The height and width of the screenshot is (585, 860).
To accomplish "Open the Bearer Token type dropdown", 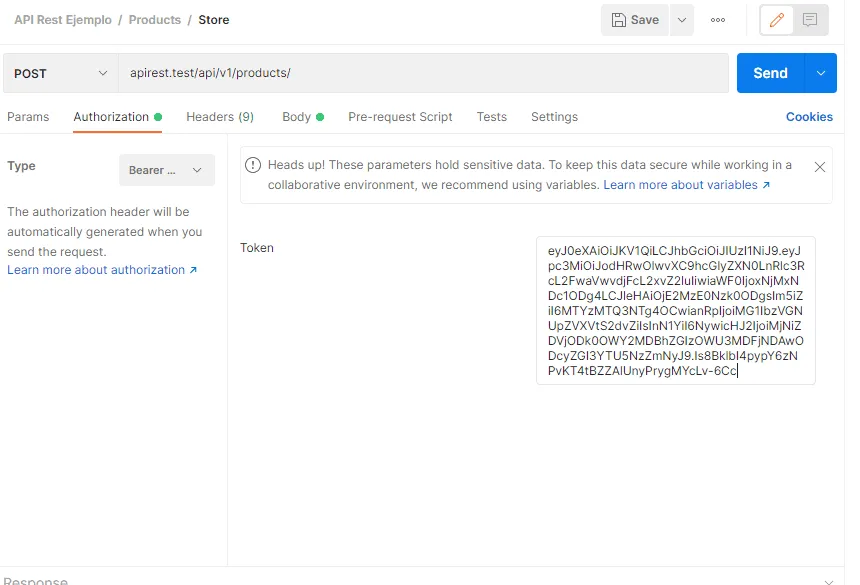I will coord(166,171).
